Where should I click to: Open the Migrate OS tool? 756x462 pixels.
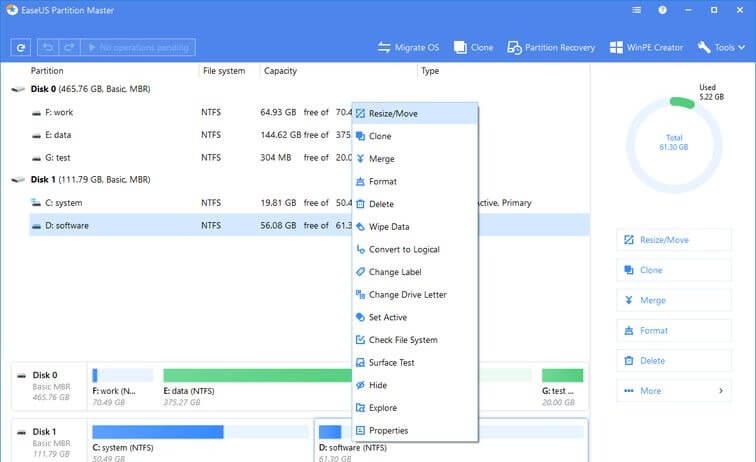(408, 47)
